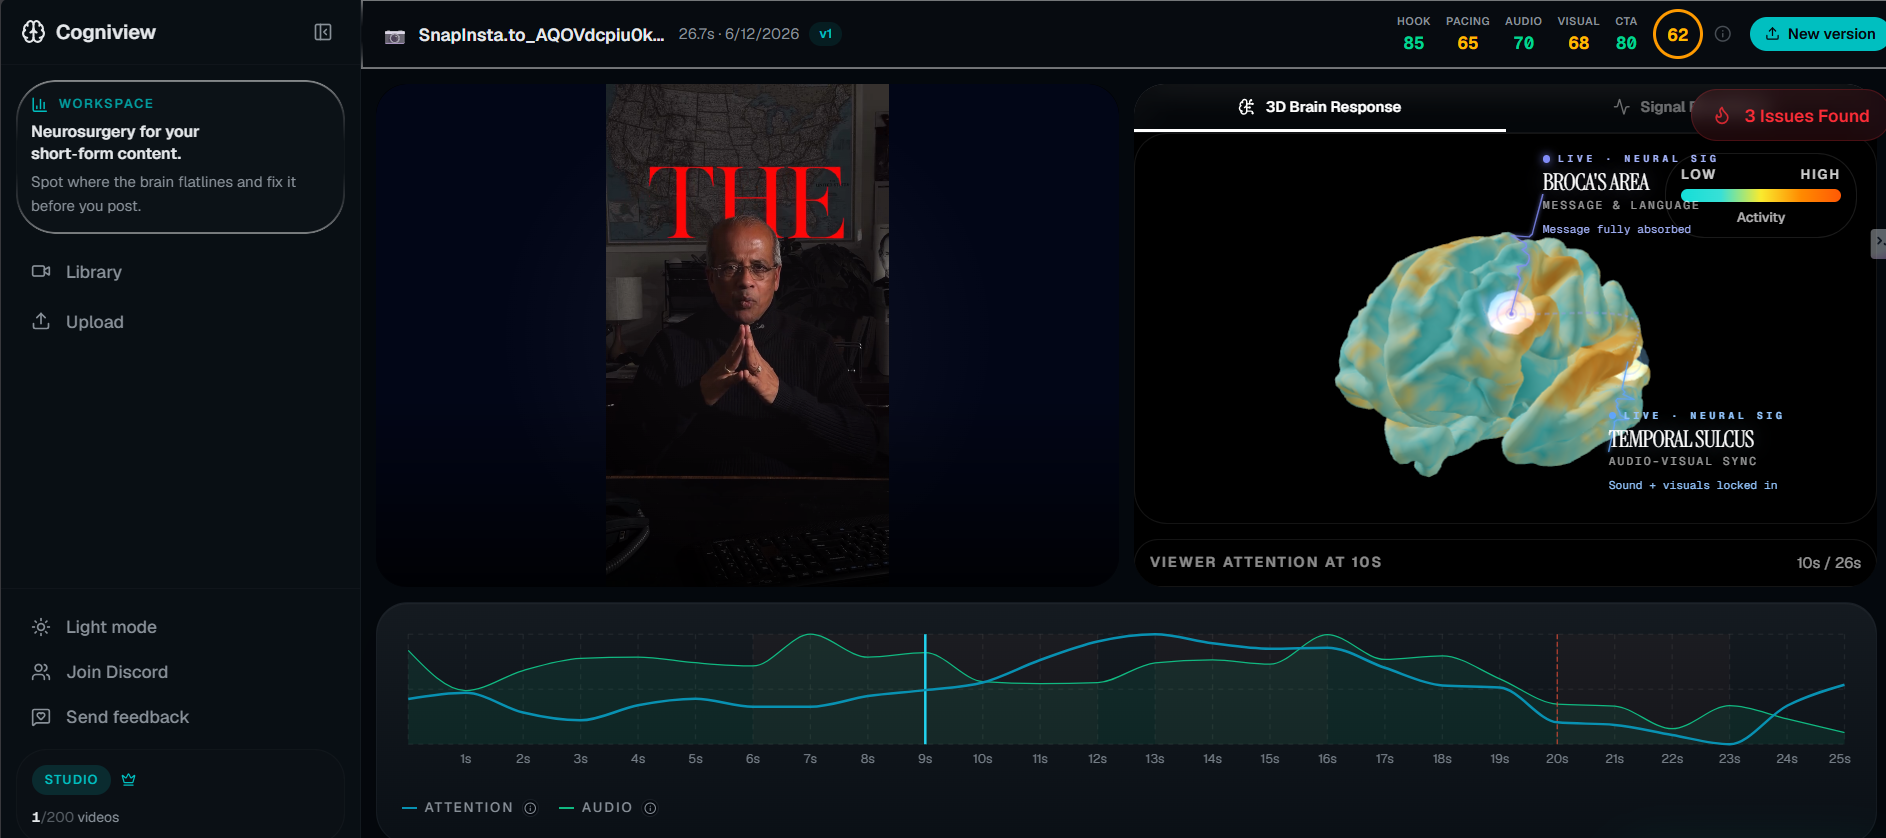Viewport: 1886px width, 838px height.
Task: Click the TEMPORAL SULCUS label
Action: point(1681,439)
